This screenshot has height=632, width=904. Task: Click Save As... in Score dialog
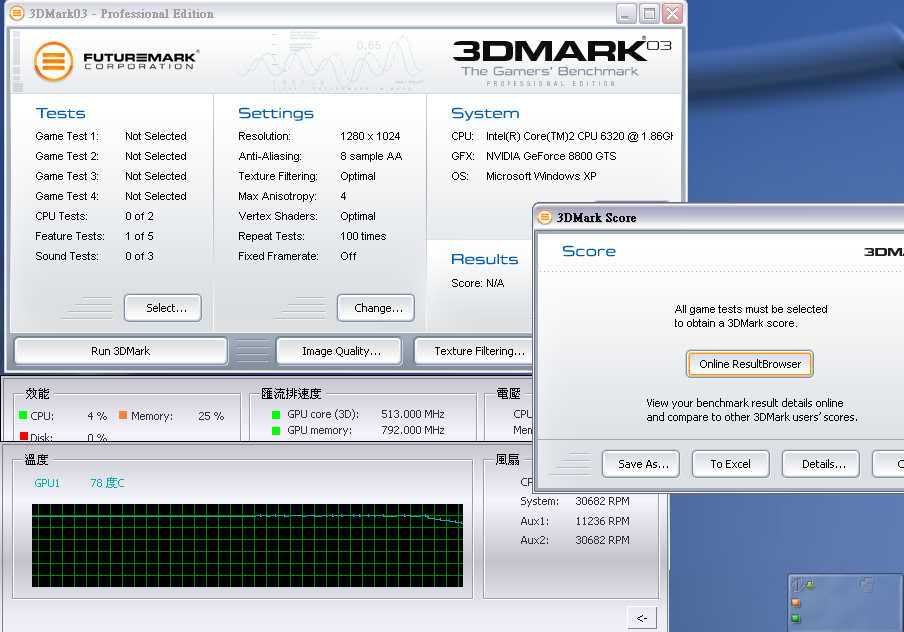coord(641,464)
